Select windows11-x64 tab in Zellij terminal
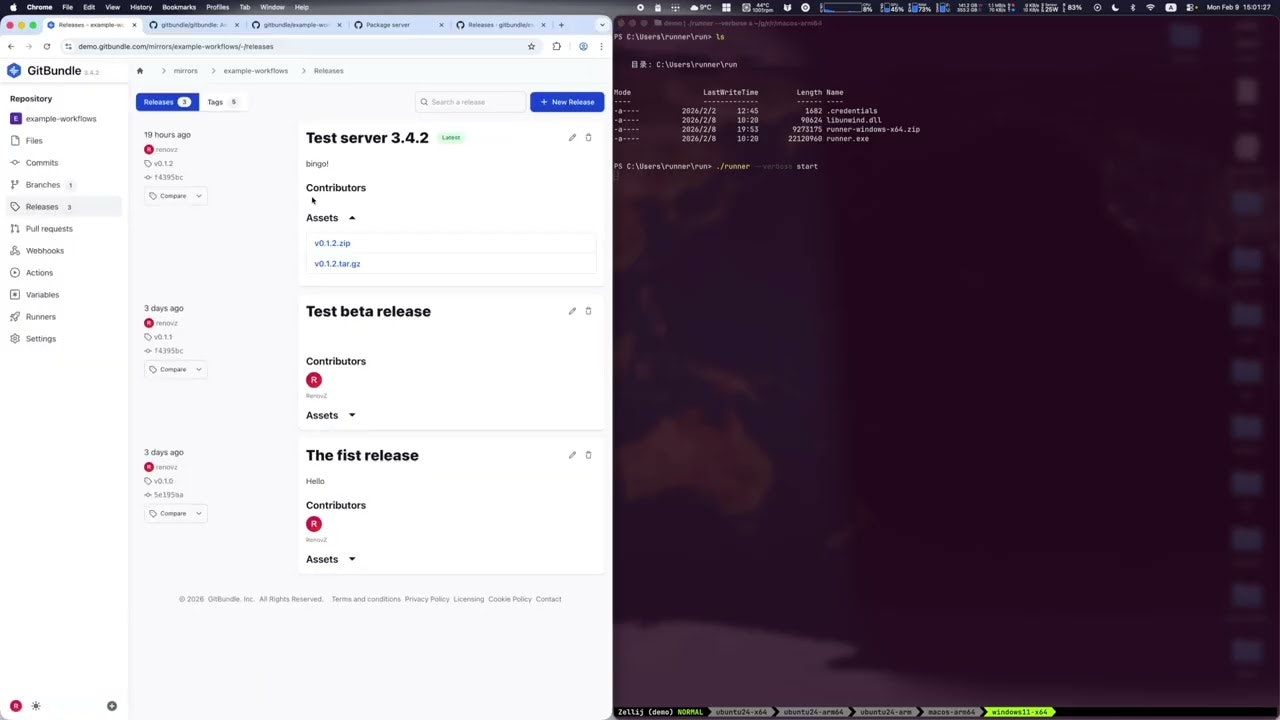The image size is (1280, 720). pyautogui.click(x=1019, y=712)
